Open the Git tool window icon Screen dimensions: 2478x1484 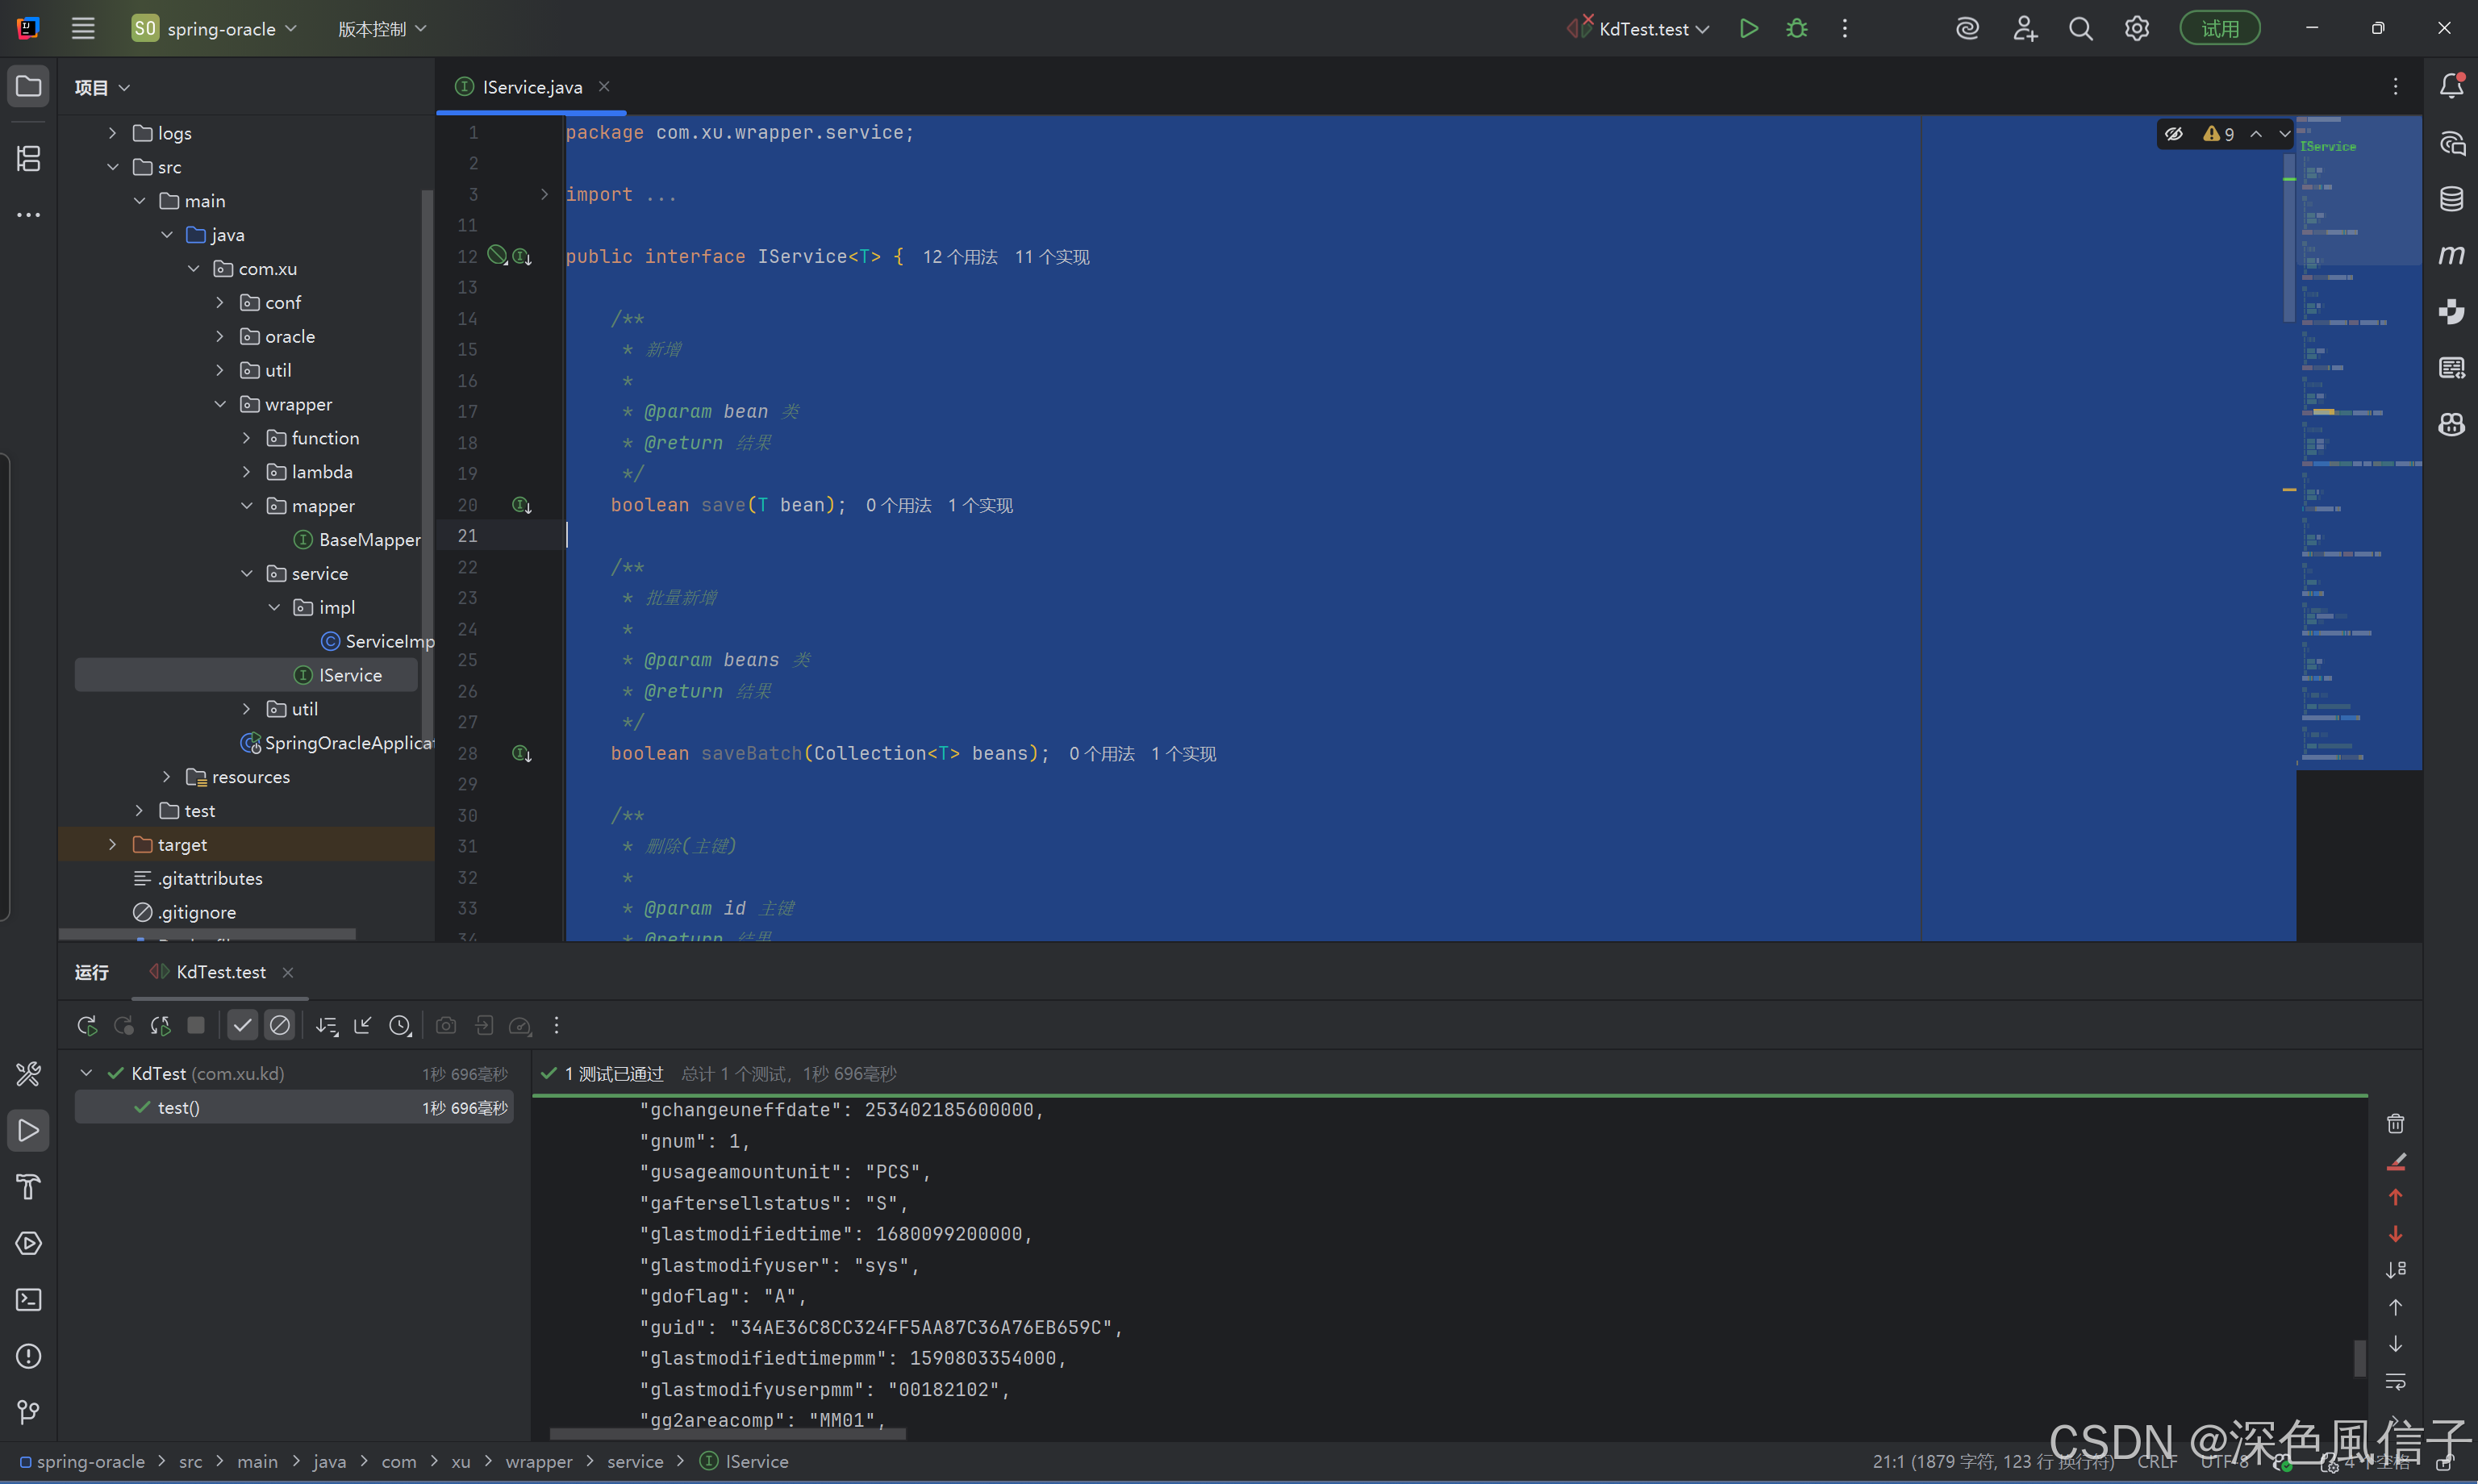pos(28,1411)
